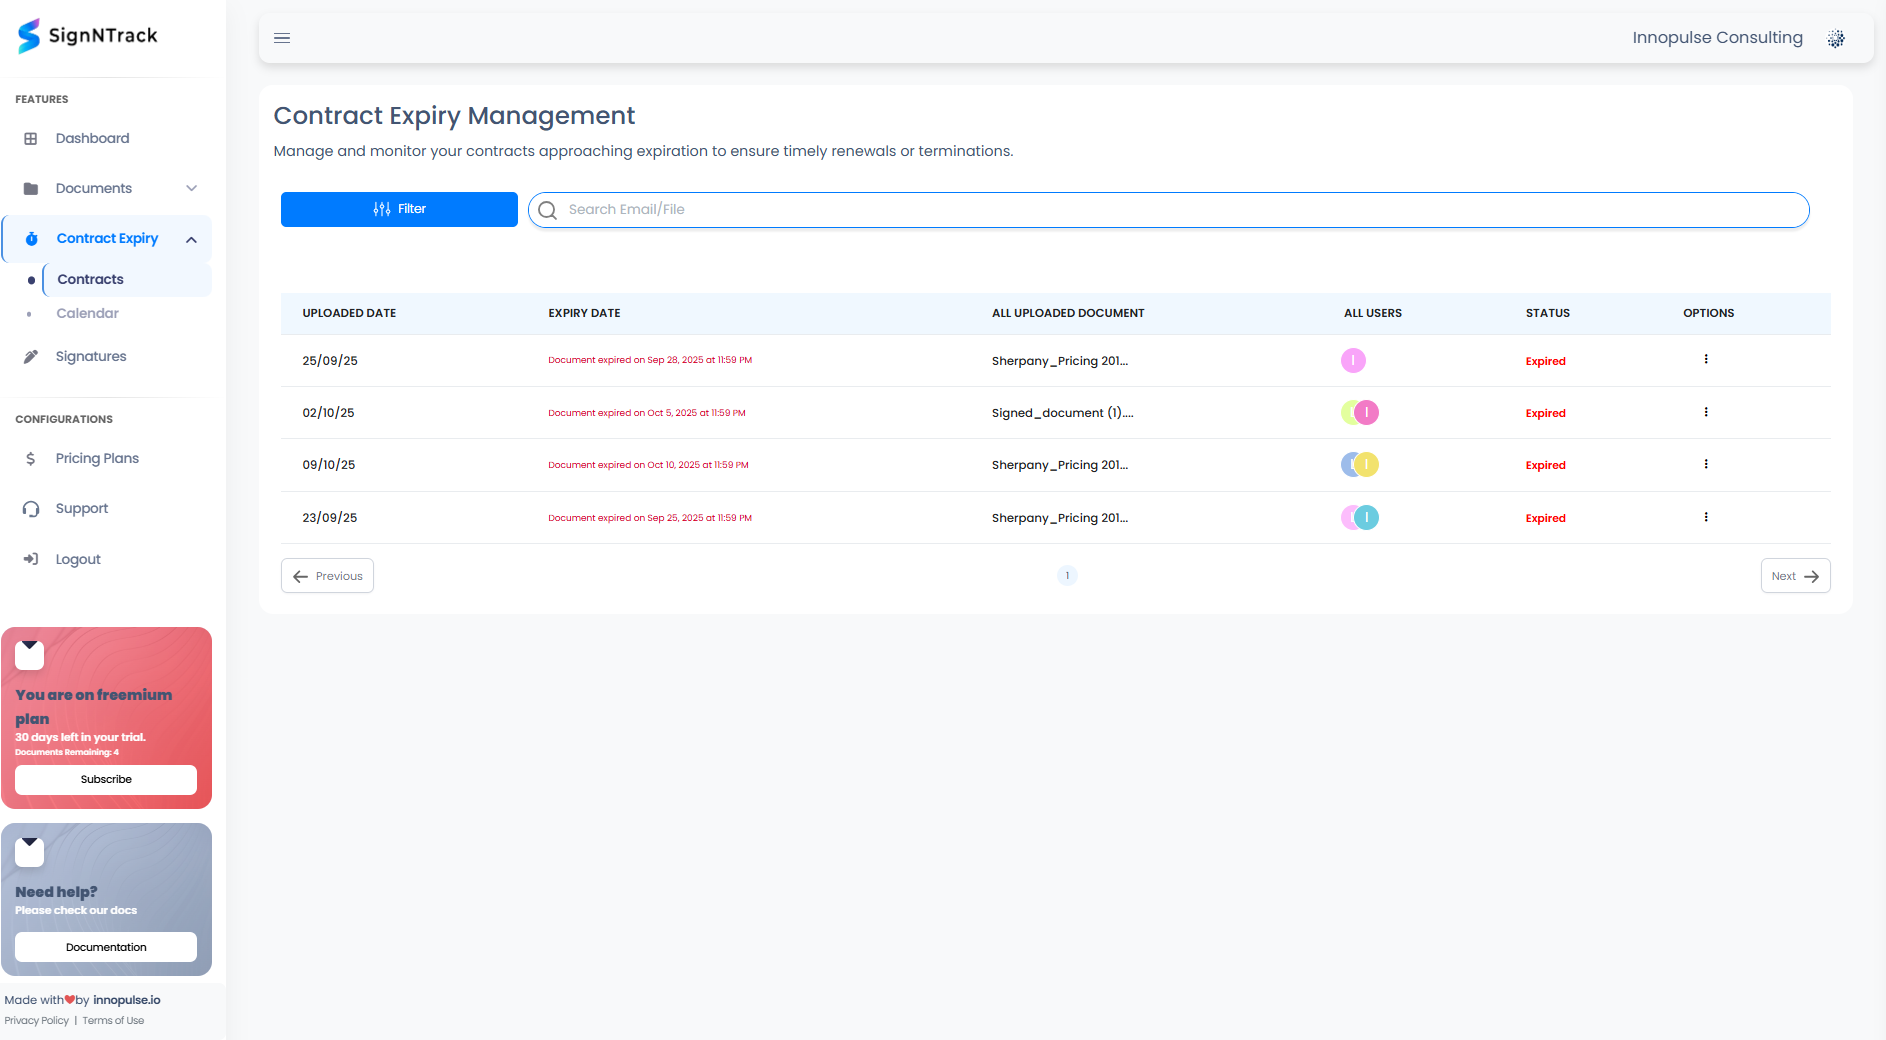The height and width of the screenshot is (1040, 1886).
Task: Toggle the sidebar with the hamburger icon
Action: pyautogui.click(x=281, y=38)
